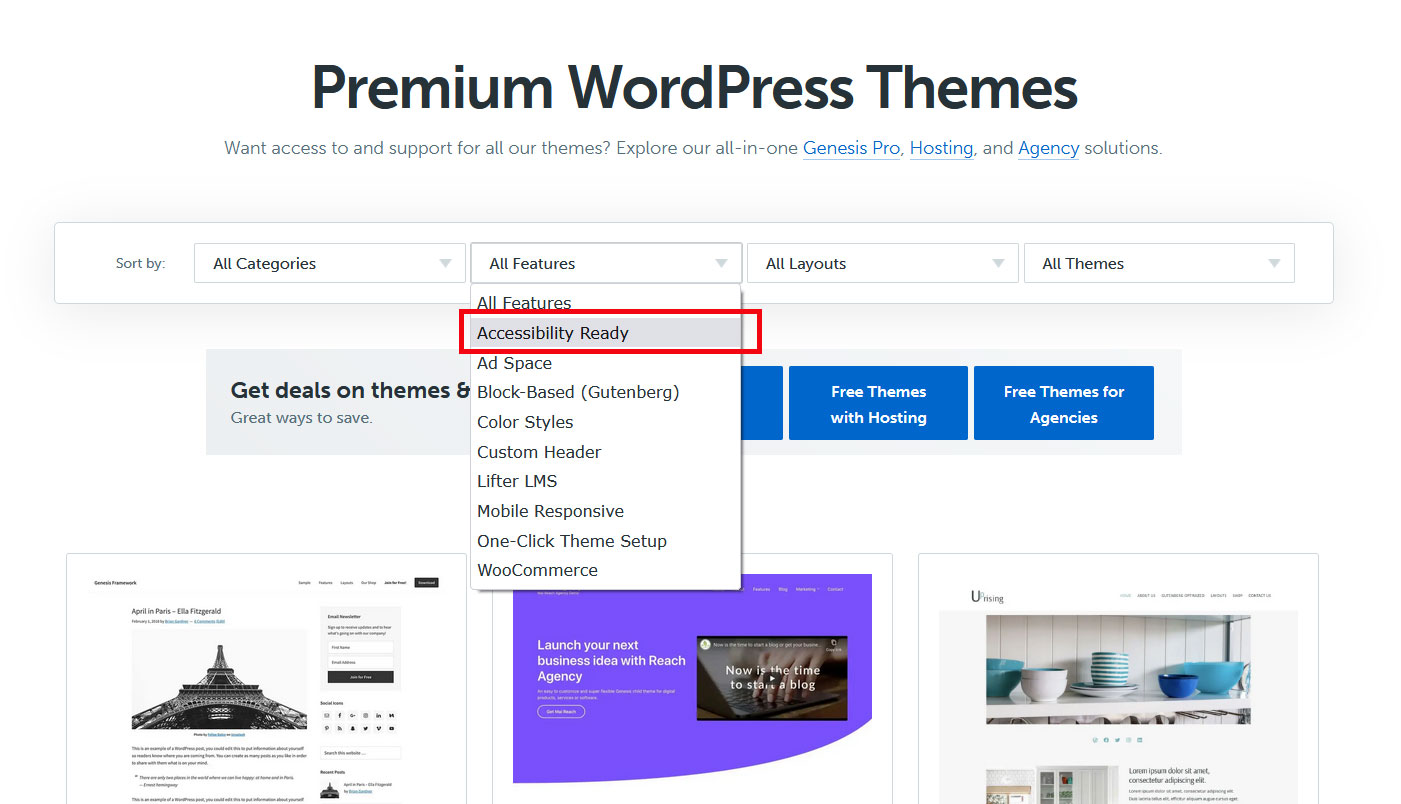Follow the Hosting link
The height and width of the screenshot is (804, 1401).
[x=941, y=148]
